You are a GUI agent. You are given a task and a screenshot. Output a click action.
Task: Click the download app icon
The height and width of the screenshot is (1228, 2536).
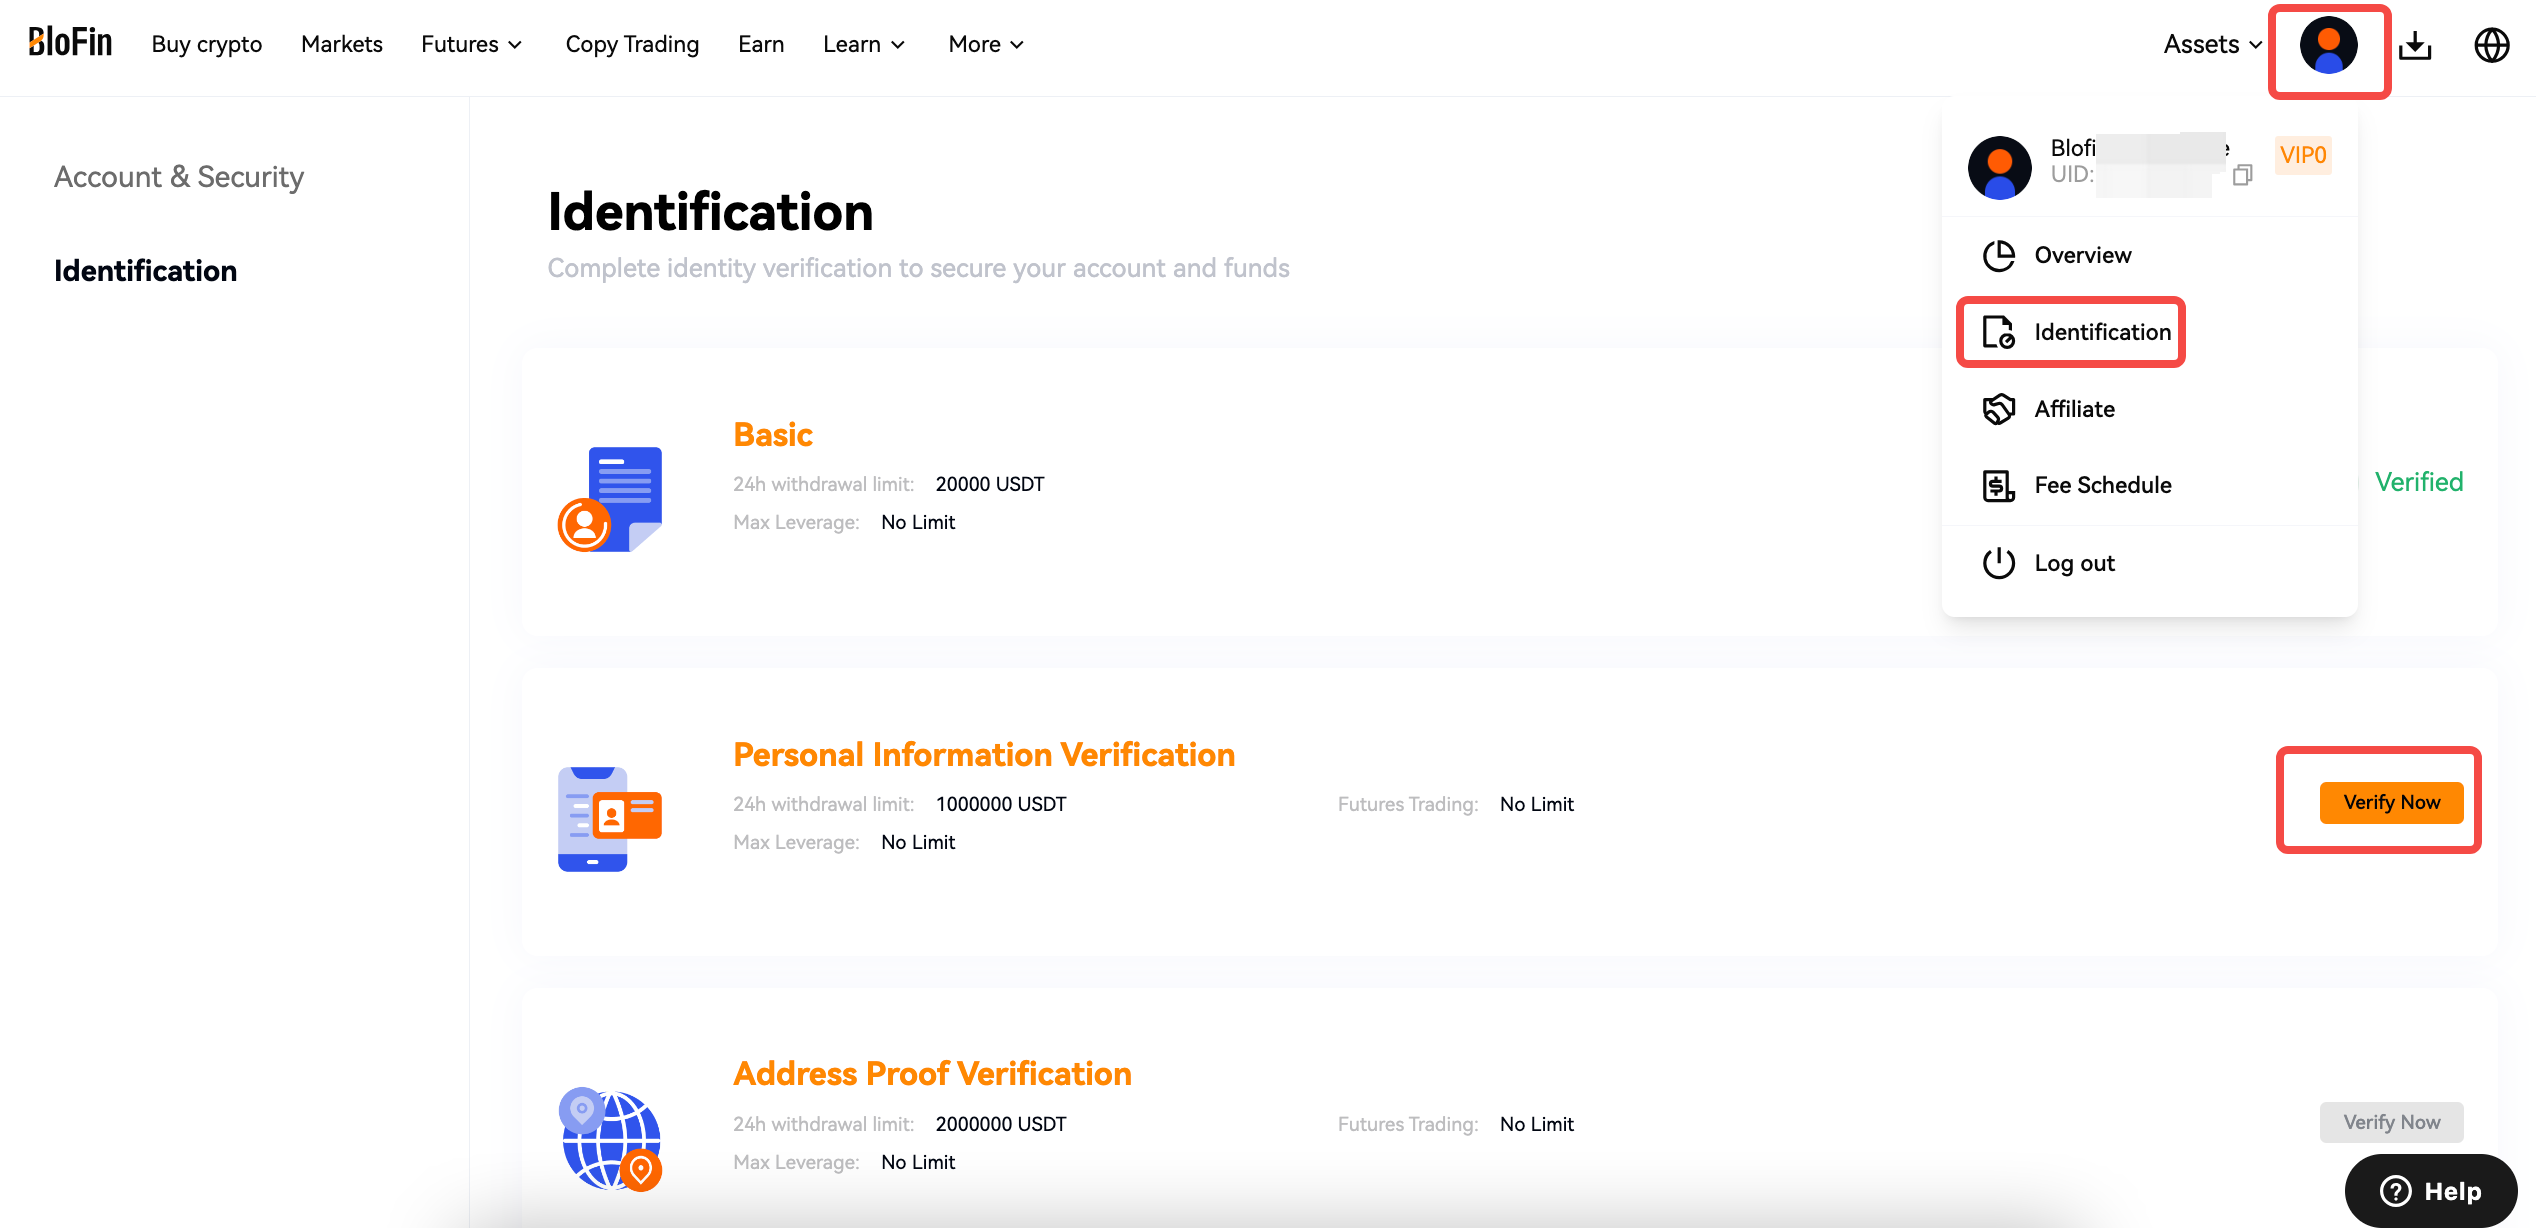click(2415, 46)
